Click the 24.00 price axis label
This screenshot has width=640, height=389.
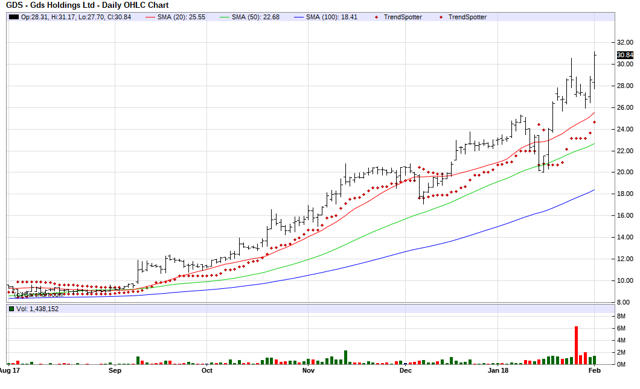click(x=625, y=129)
